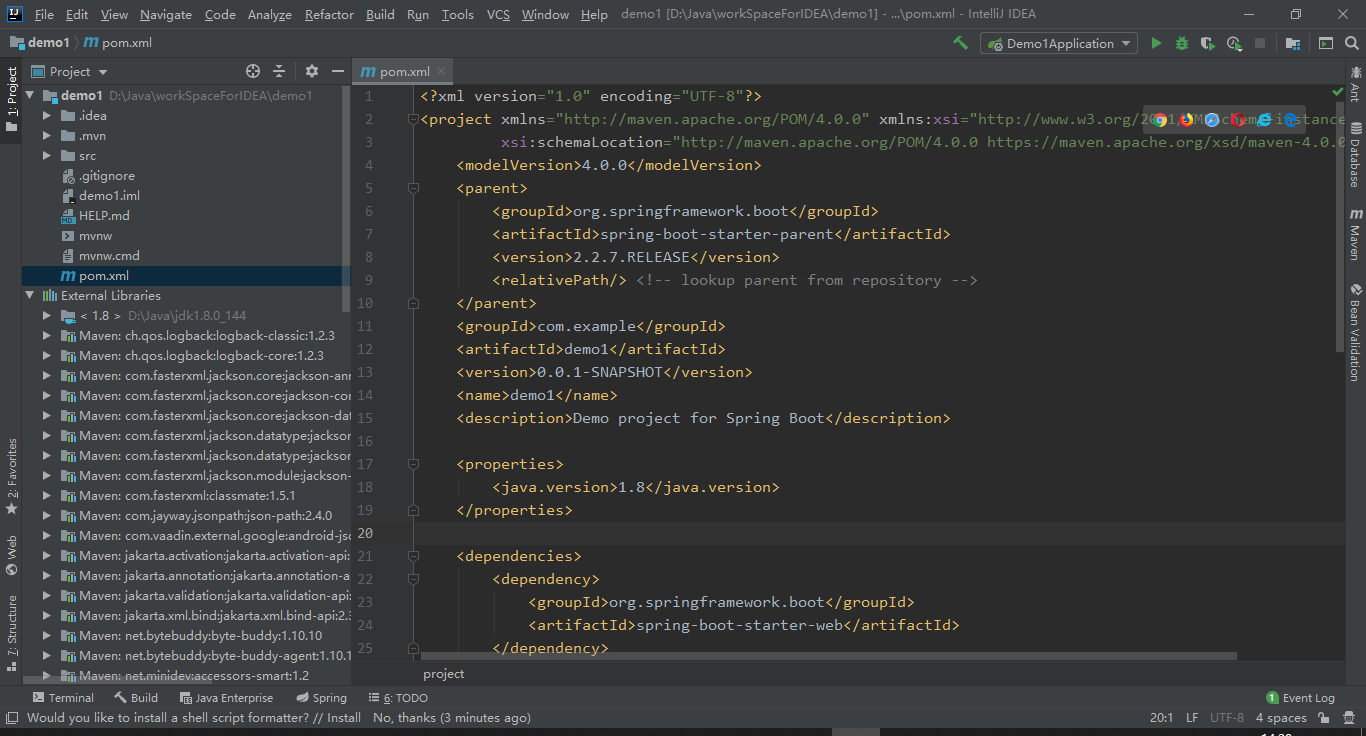The height and width of the screenshot is (736, 1366).
Task: Open Project panel settings gear
Action: click(x=312, y=71)
